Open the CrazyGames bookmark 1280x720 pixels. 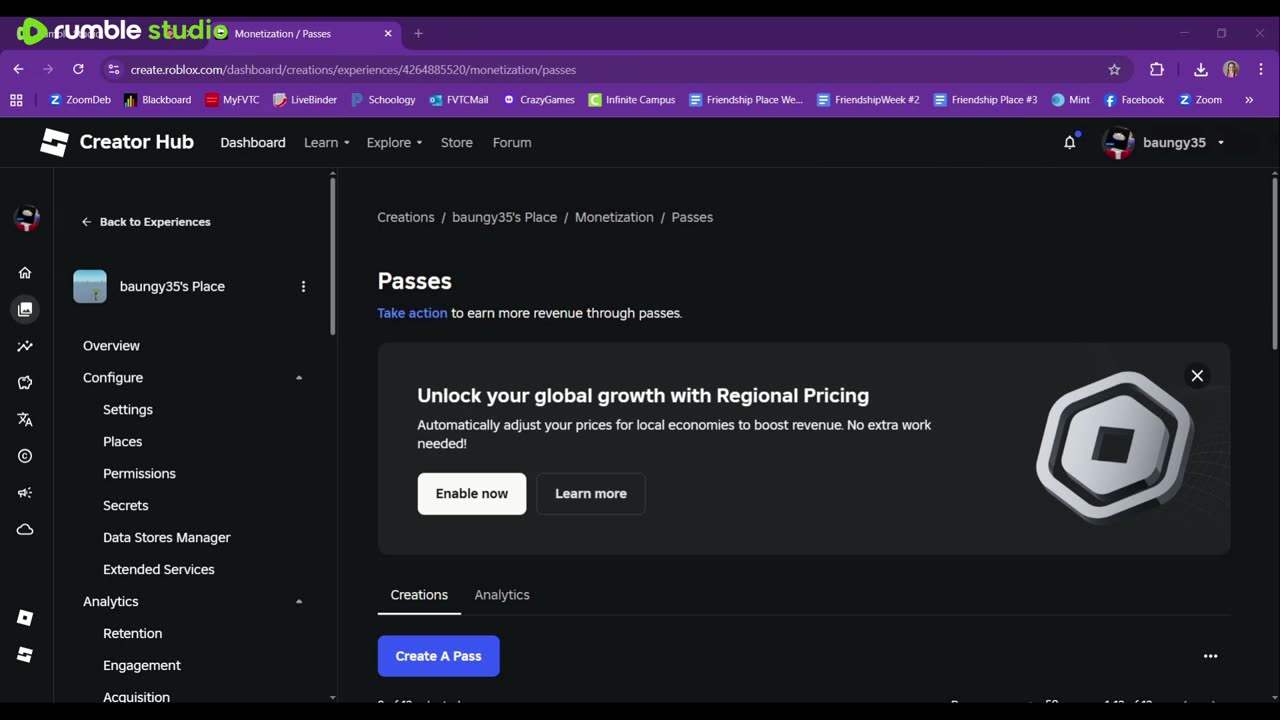pos(539,100)
